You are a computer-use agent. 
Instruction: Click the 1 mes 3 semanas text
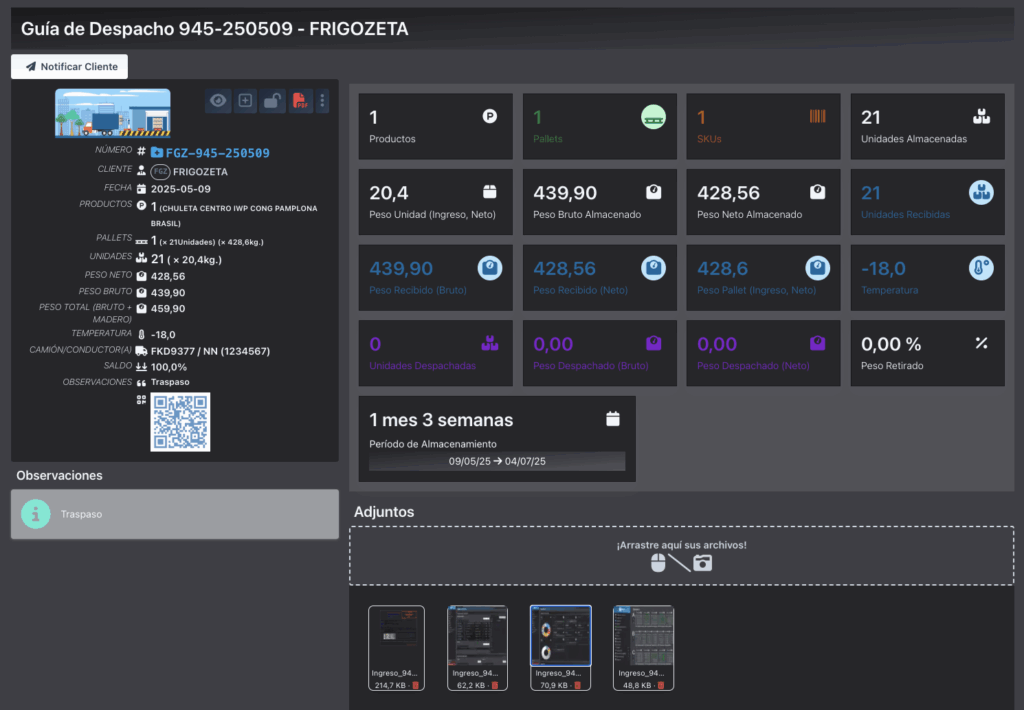pos(441,420)
